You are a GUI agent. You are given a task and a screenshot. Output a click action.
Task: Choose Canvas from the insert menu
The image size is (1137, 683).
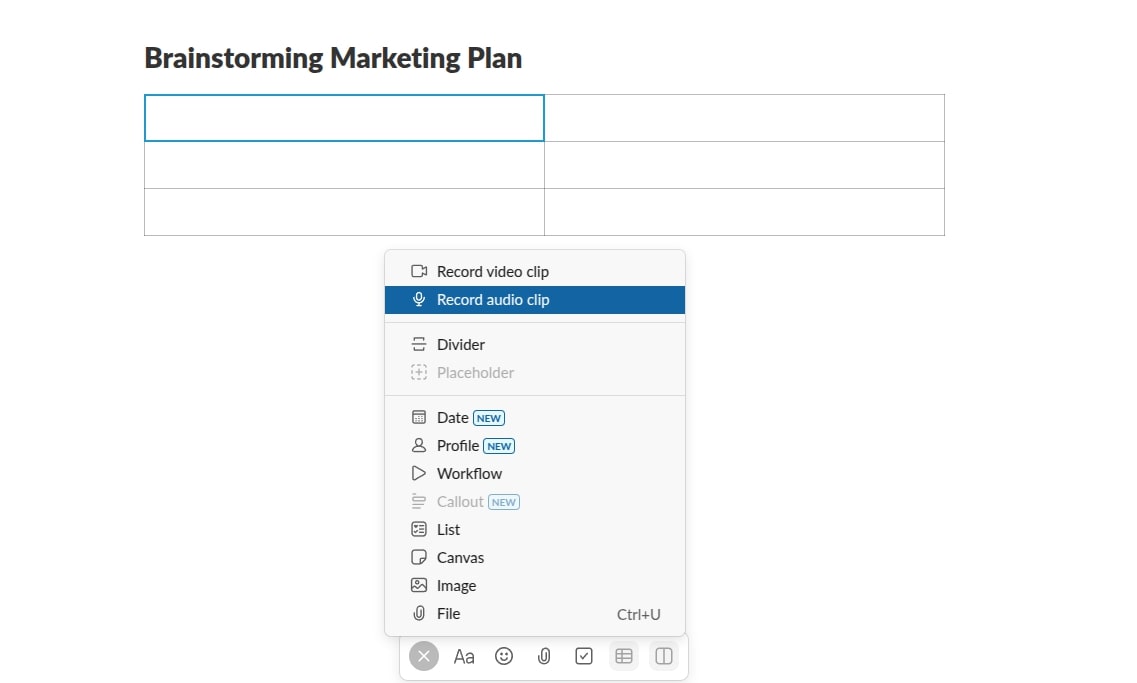pos(460,558)
